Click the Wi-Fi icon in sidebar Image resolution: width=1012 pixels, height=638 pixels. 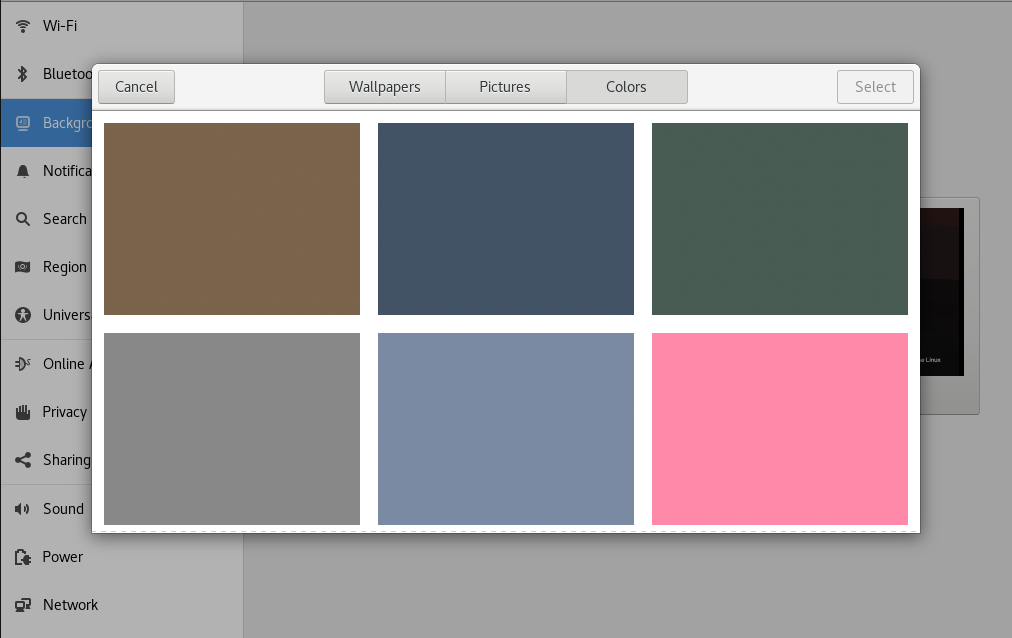23,26
